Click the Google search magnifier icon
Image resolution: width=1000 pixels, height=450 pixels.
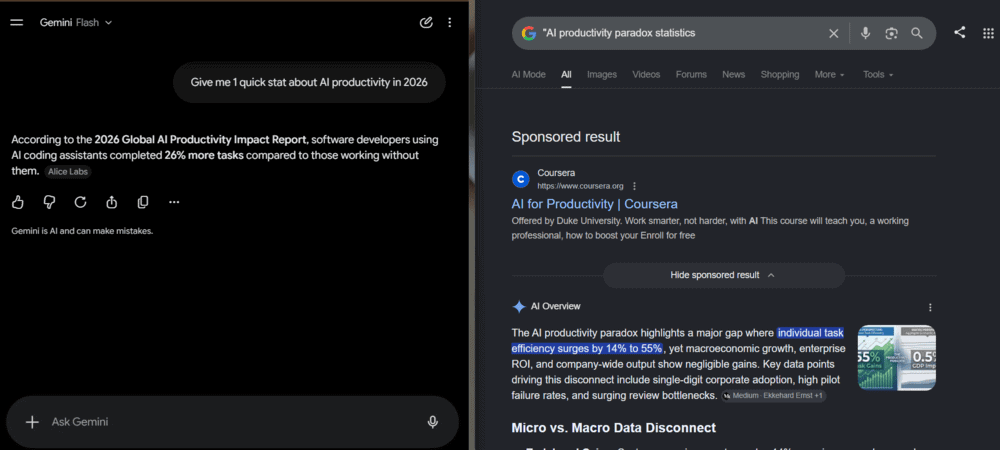(916, 33)
